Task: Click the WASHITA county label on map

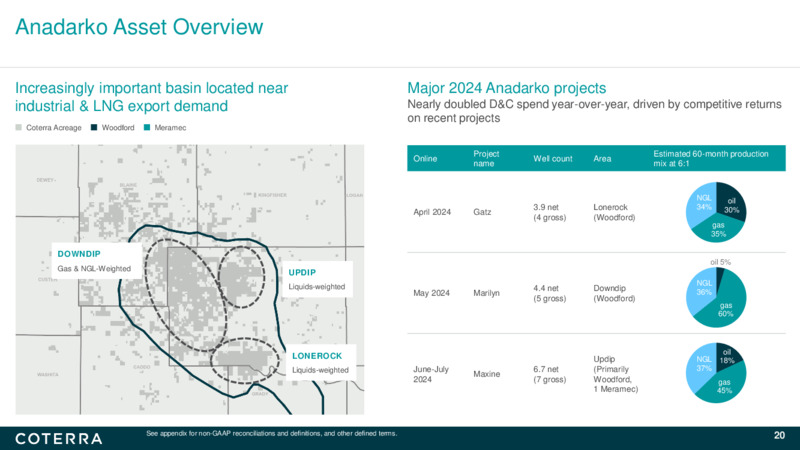Action: pyautogui.click(x=47, y=374)
